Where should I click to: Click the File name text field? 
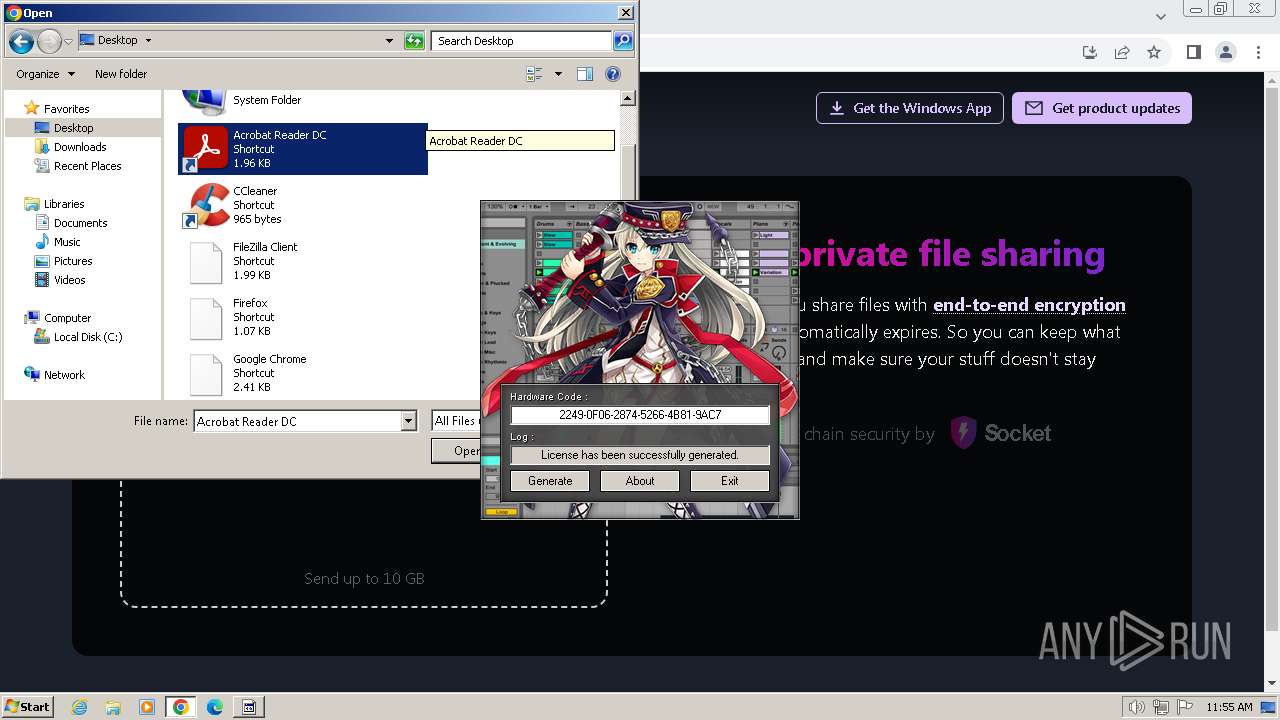click(297, 421)
